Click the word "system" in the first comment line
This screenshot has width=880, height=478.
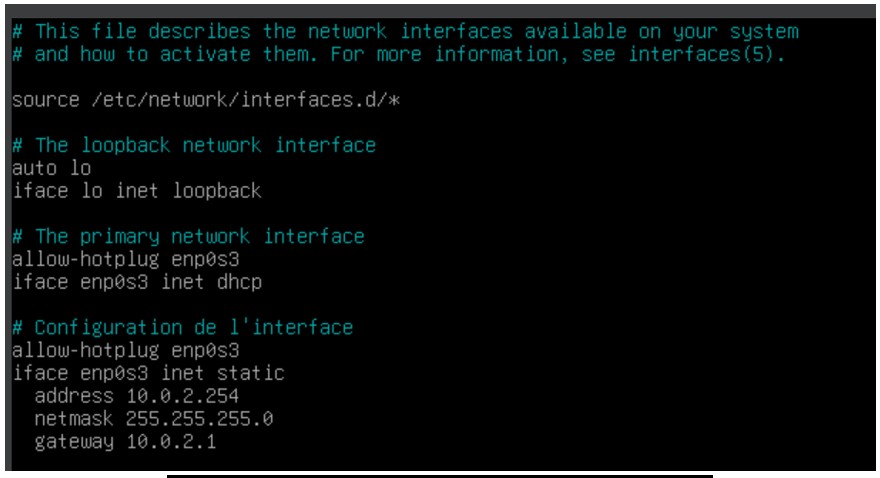(x=764, y=31)
